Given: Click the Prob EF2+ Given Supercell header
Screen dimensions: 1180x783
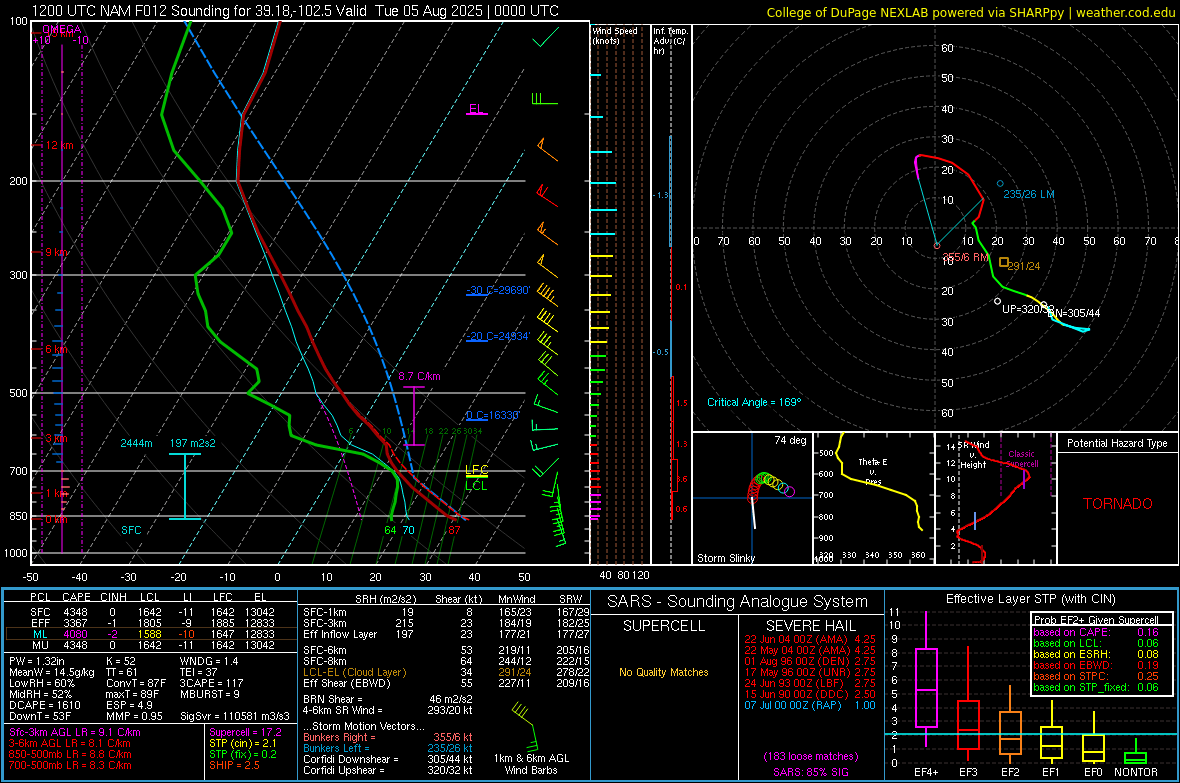Looking at the screenshot, I should tap(1096, 620).
